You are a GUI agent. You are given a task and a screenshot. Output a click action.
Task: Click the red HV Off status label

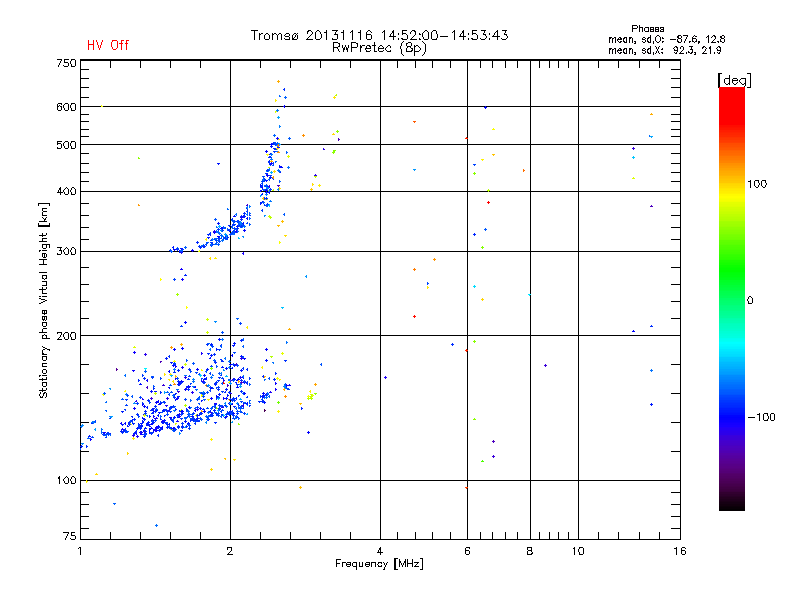108,45
